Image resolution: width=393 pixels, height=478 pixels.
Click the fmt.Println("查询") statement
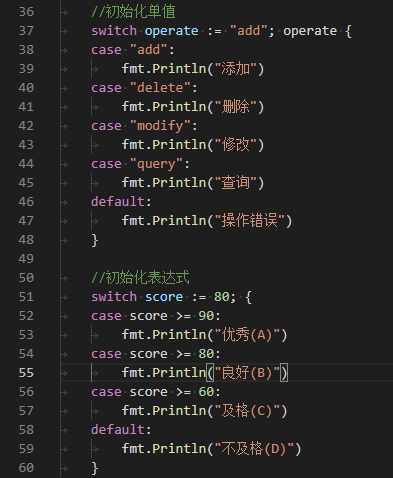(x=193, y=183)
